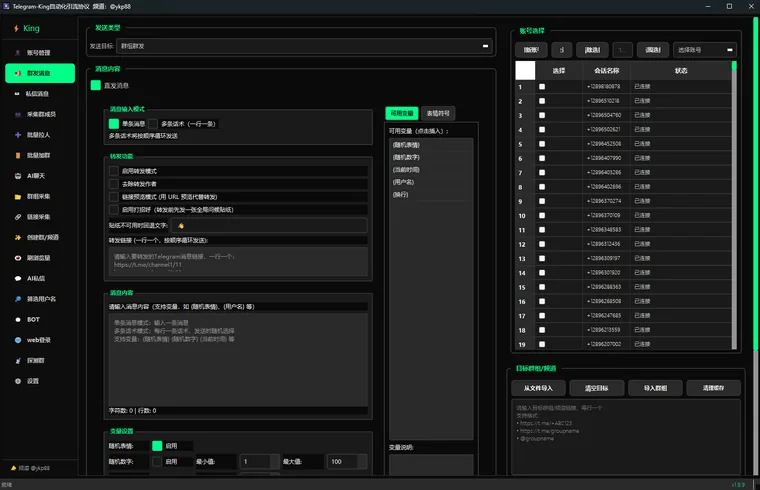Select 多条话术 multi-line script mode

point(153,124)
